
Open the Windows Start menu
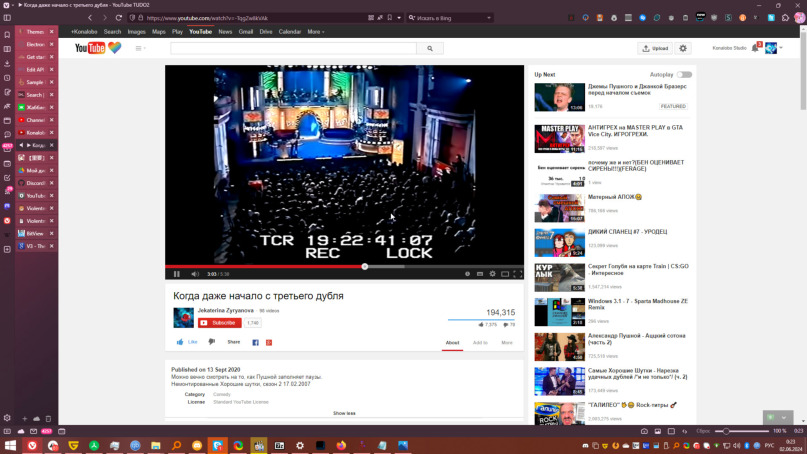click(10, 445)
